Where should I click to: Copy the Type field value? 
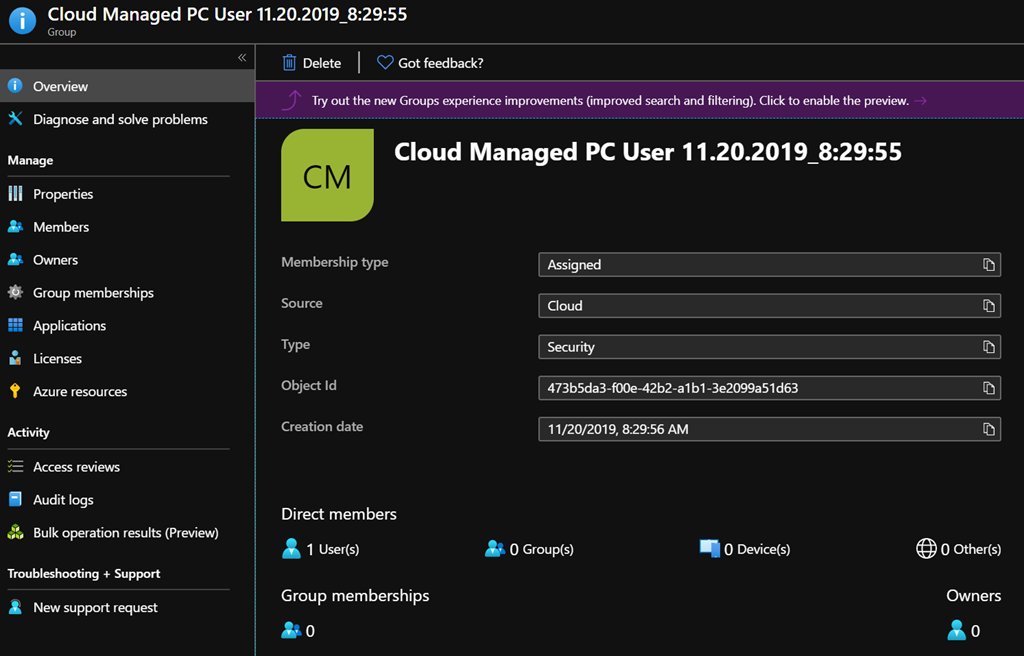pos(988,347)
